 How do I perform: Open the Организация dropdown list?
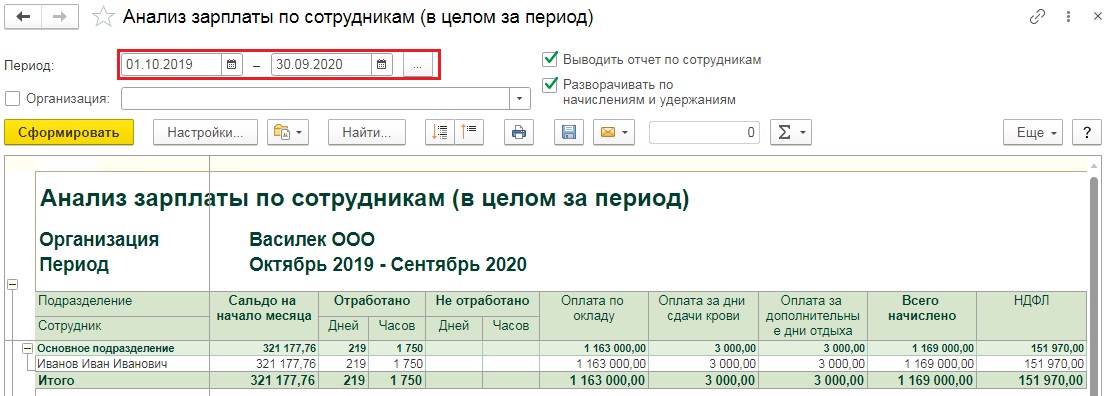521,99
